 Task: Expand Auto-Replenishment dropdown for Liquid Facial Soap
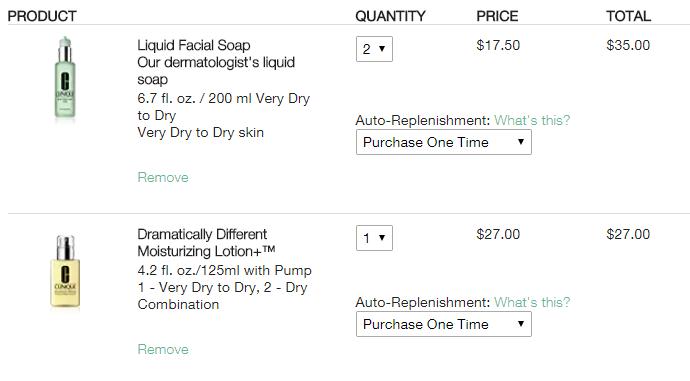pos(444,142)
